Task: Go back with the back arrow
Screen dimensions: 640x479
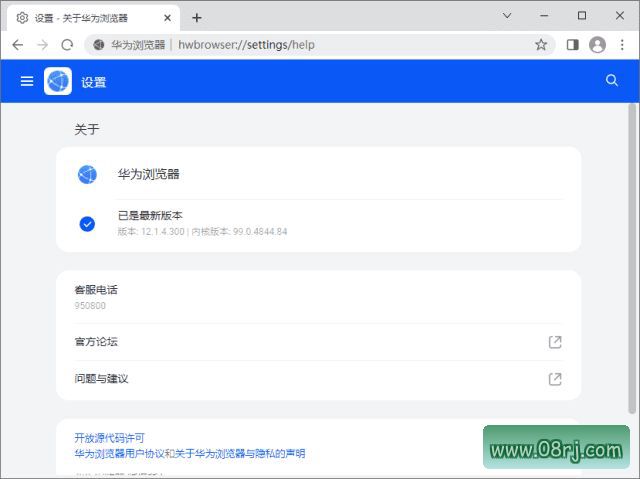Action: (x=18, y=44)
